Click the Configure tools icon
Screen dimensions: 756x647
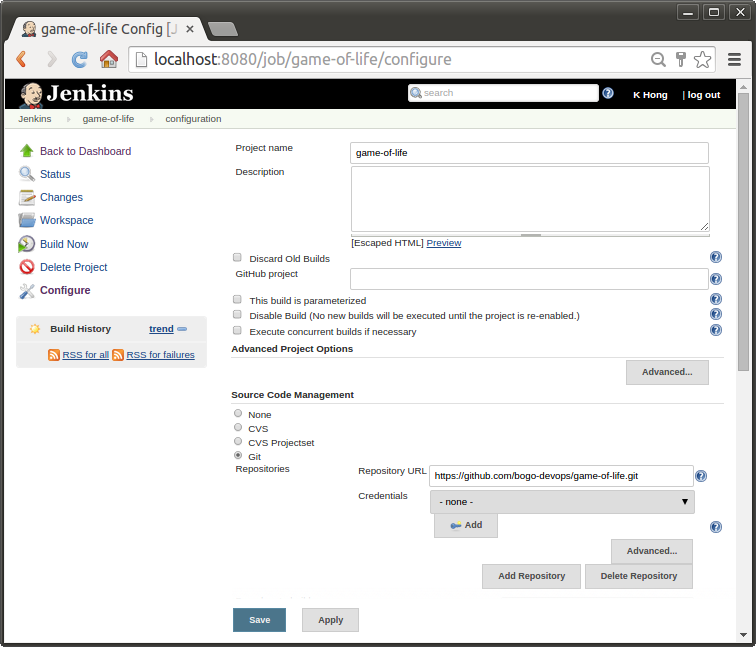[27, 290]
